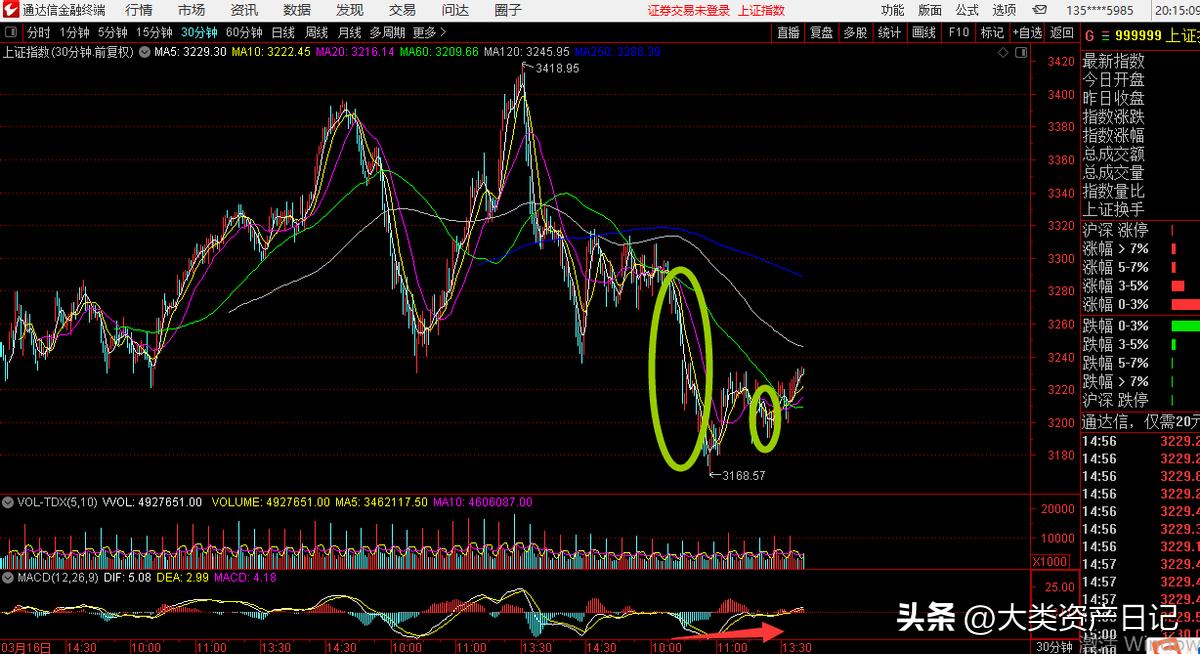Image resolution: width=1200 pixels, height=654 pixels.
Task: Open the 多周期 multi-period view
Action: 387,32
